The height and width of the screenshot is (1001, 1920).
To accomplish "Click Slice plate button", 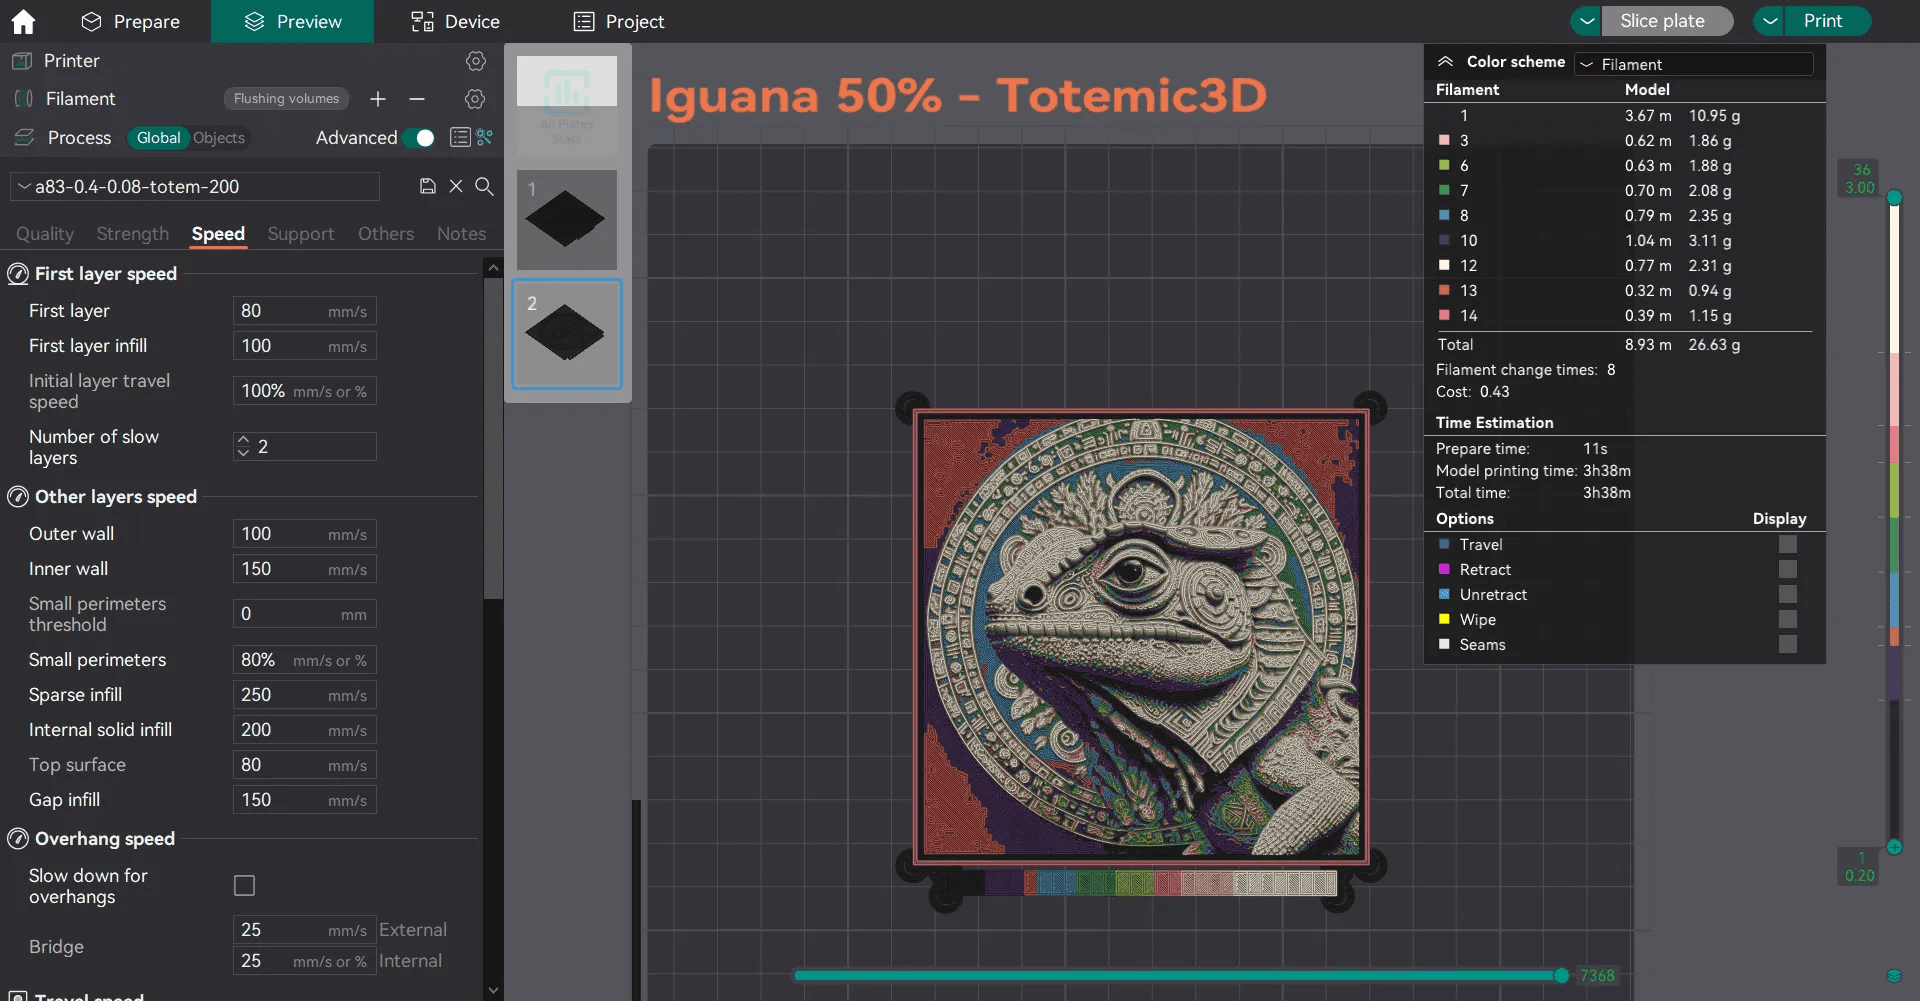I will (1666, 21).
